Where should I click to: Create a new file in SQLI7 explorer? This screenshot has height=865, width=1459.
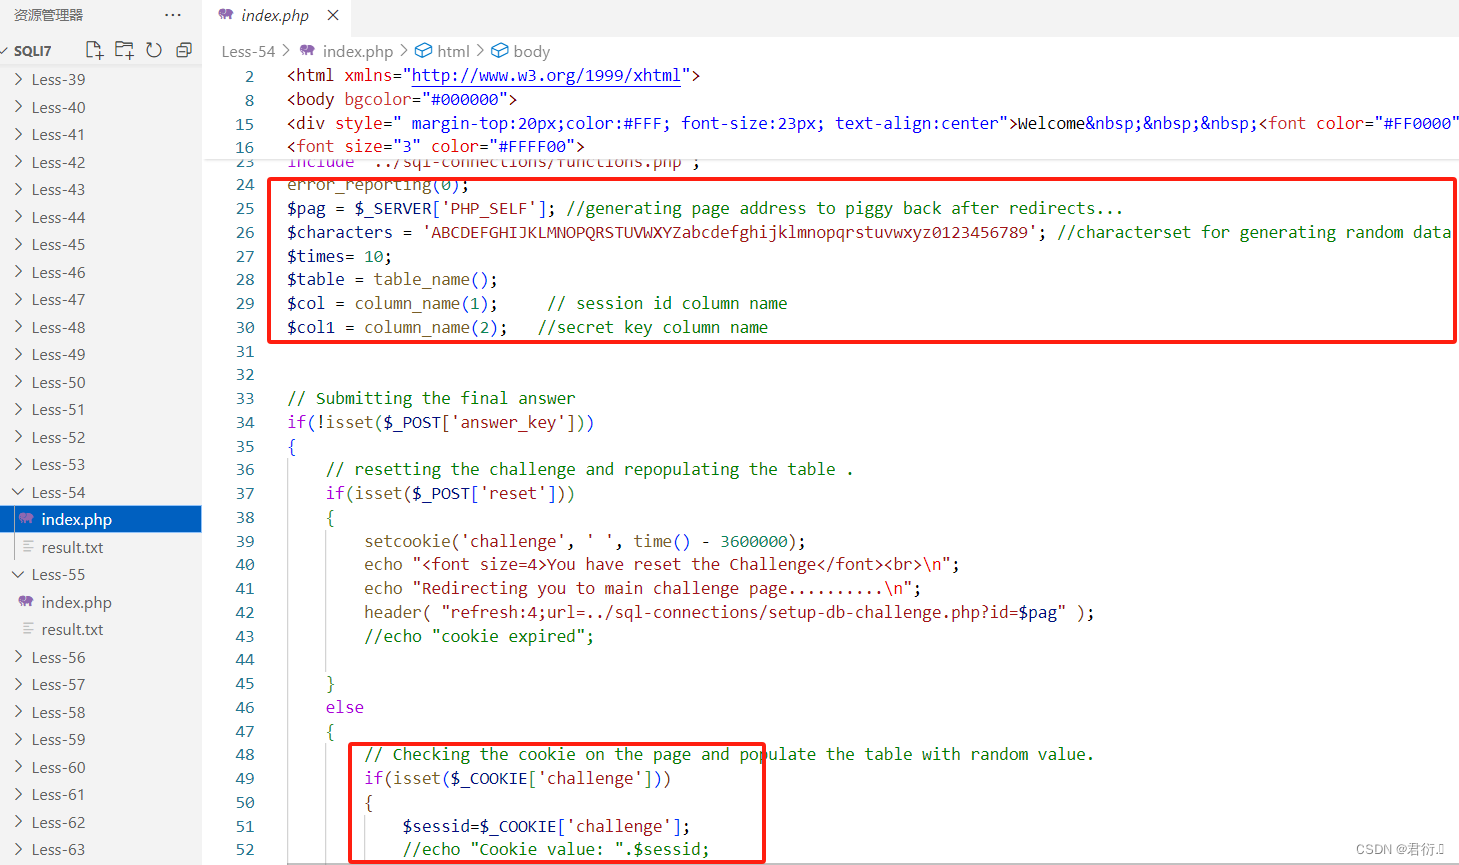[94, 50]
